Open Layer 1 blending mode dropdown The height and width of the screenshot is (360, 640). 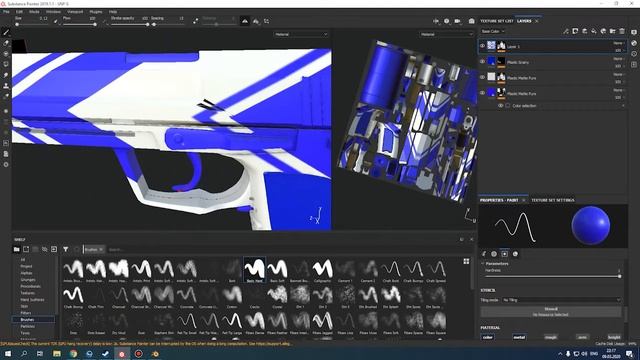(x=619, y=43)
